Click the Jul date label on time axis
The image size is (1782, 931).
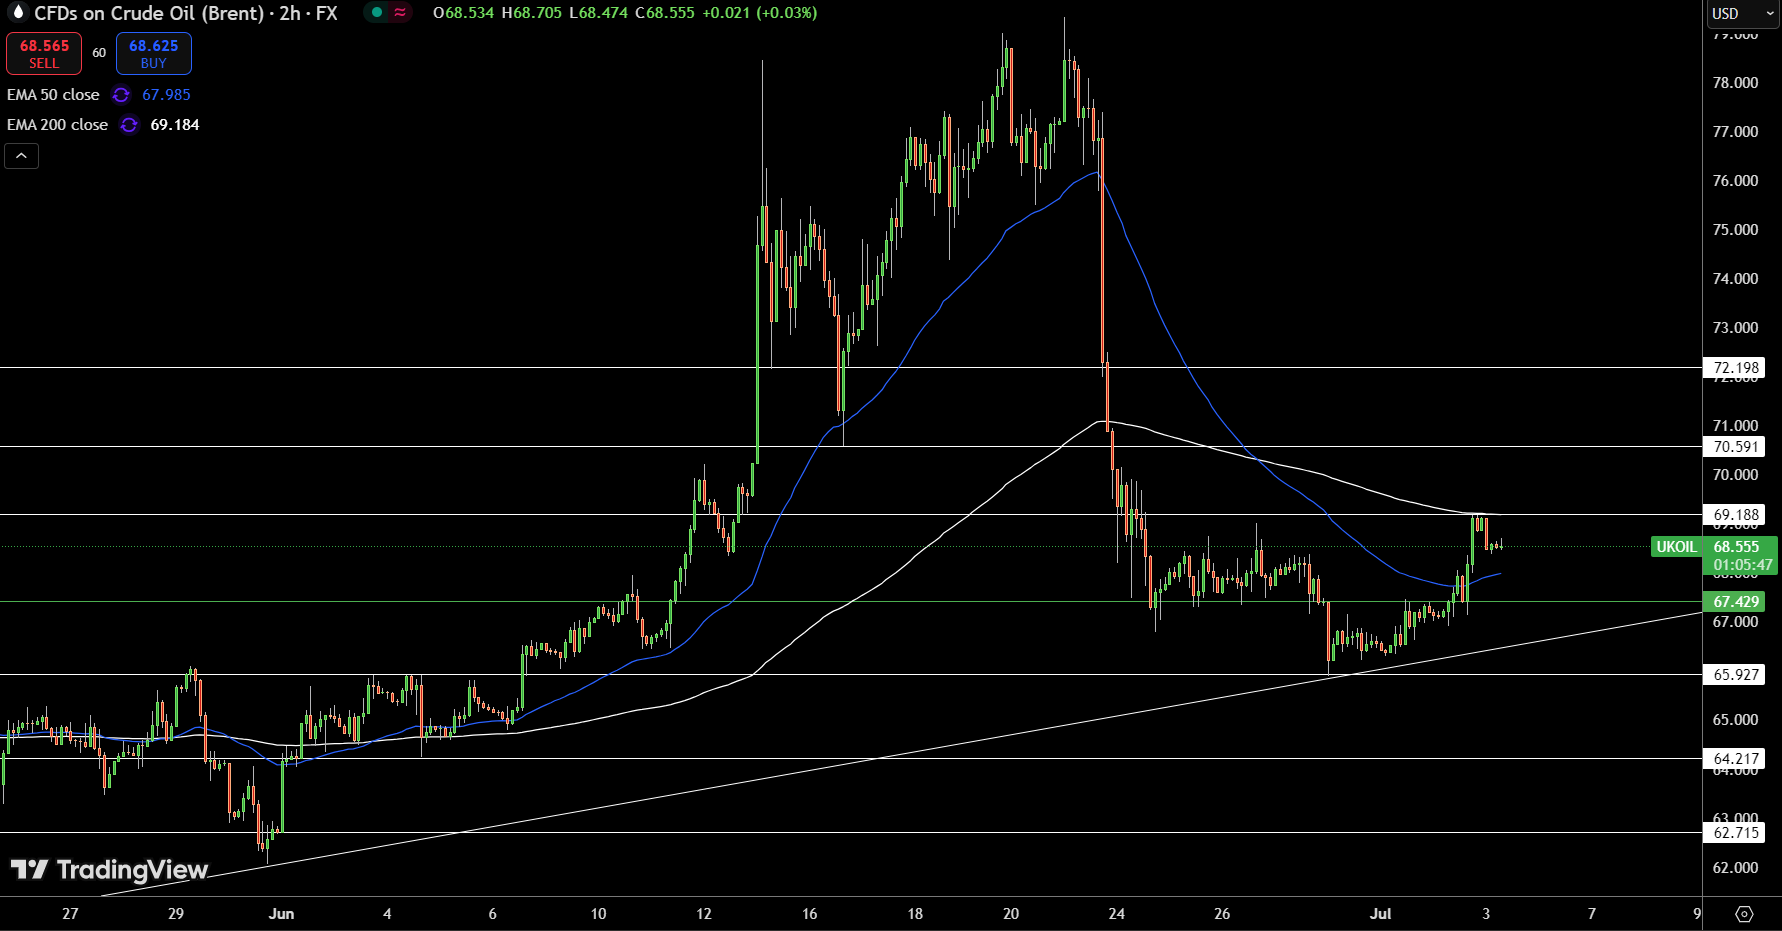click(x=1380, y=914)
